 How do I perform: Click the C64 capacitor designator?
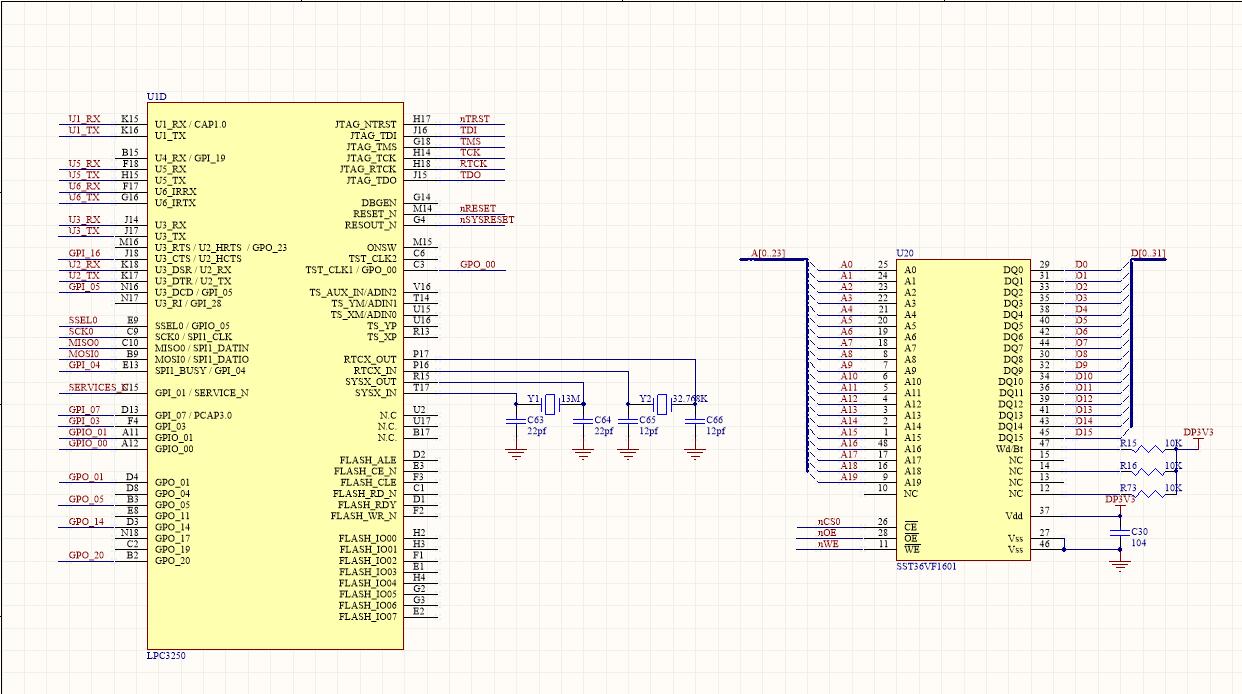[603, 421]
